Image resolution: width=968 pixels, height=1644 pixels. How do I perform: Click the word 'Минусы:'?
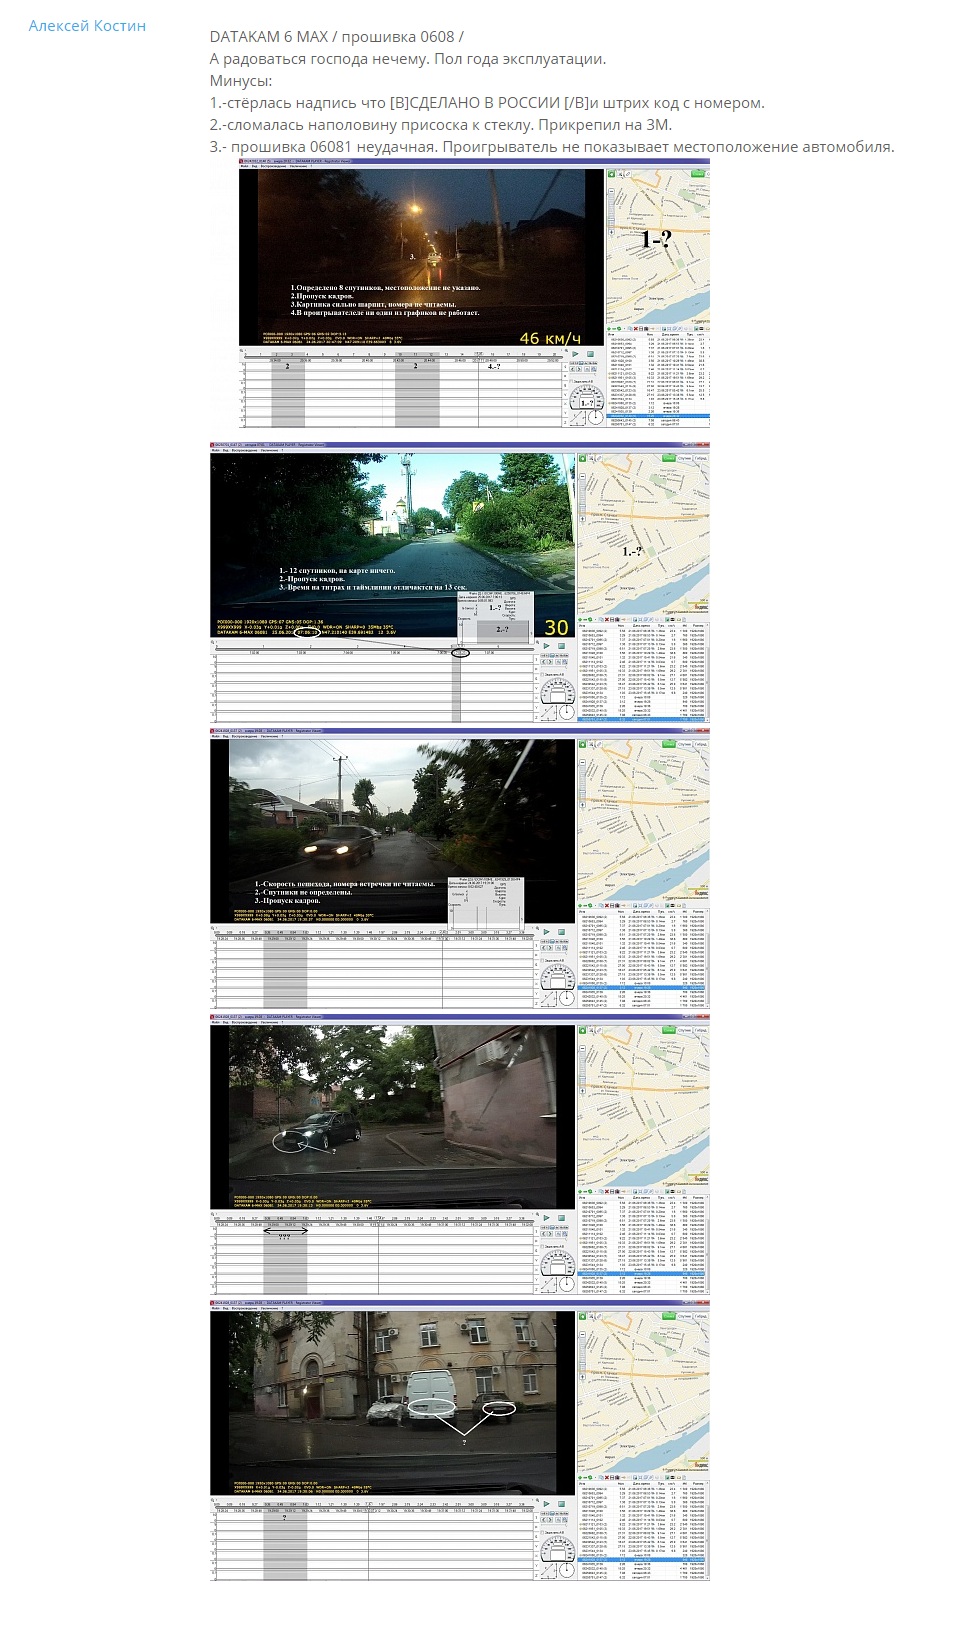point(241,81)
